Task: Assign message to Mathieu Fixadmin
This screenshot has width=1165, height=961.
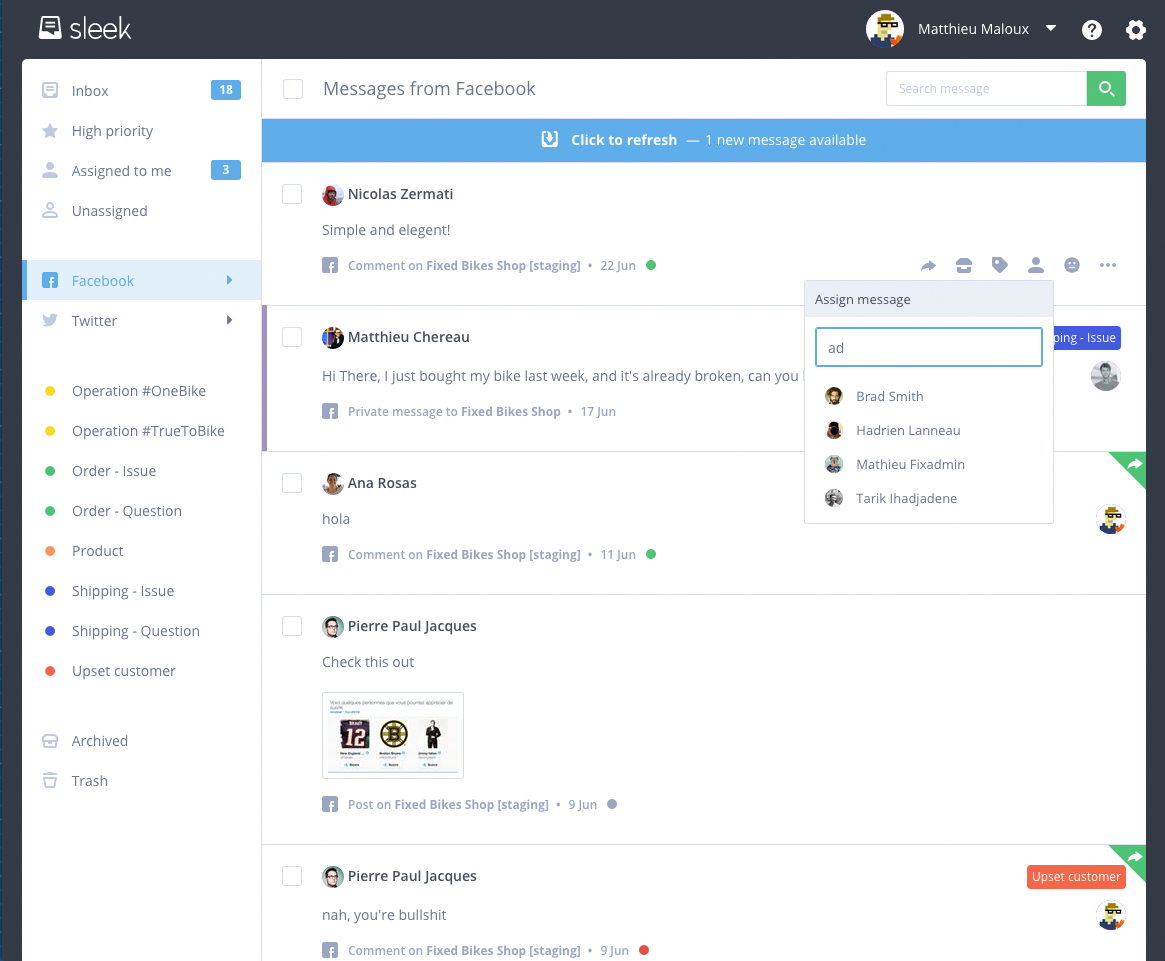Action: (929, 465)
